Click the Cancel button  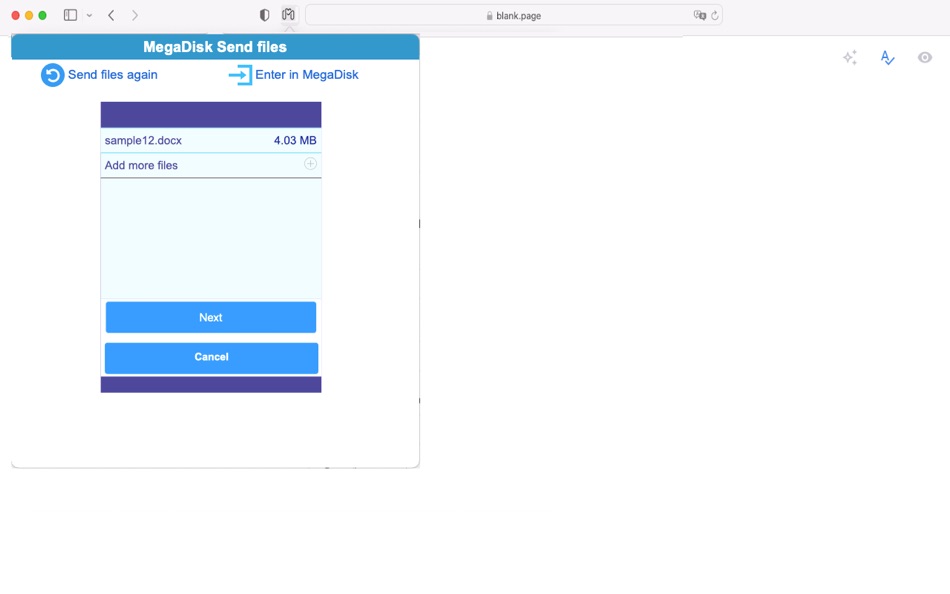click(x=211, y=358)
